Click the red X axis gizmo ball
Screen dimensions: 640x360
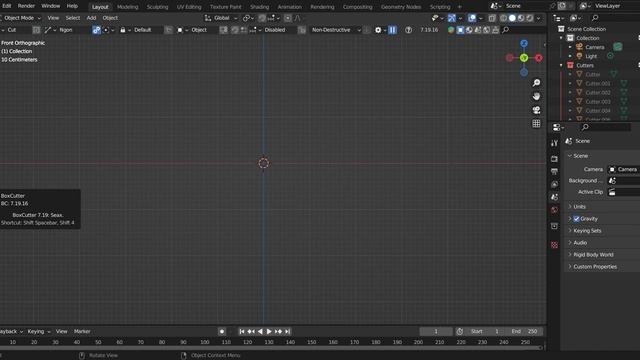(539, 58)
